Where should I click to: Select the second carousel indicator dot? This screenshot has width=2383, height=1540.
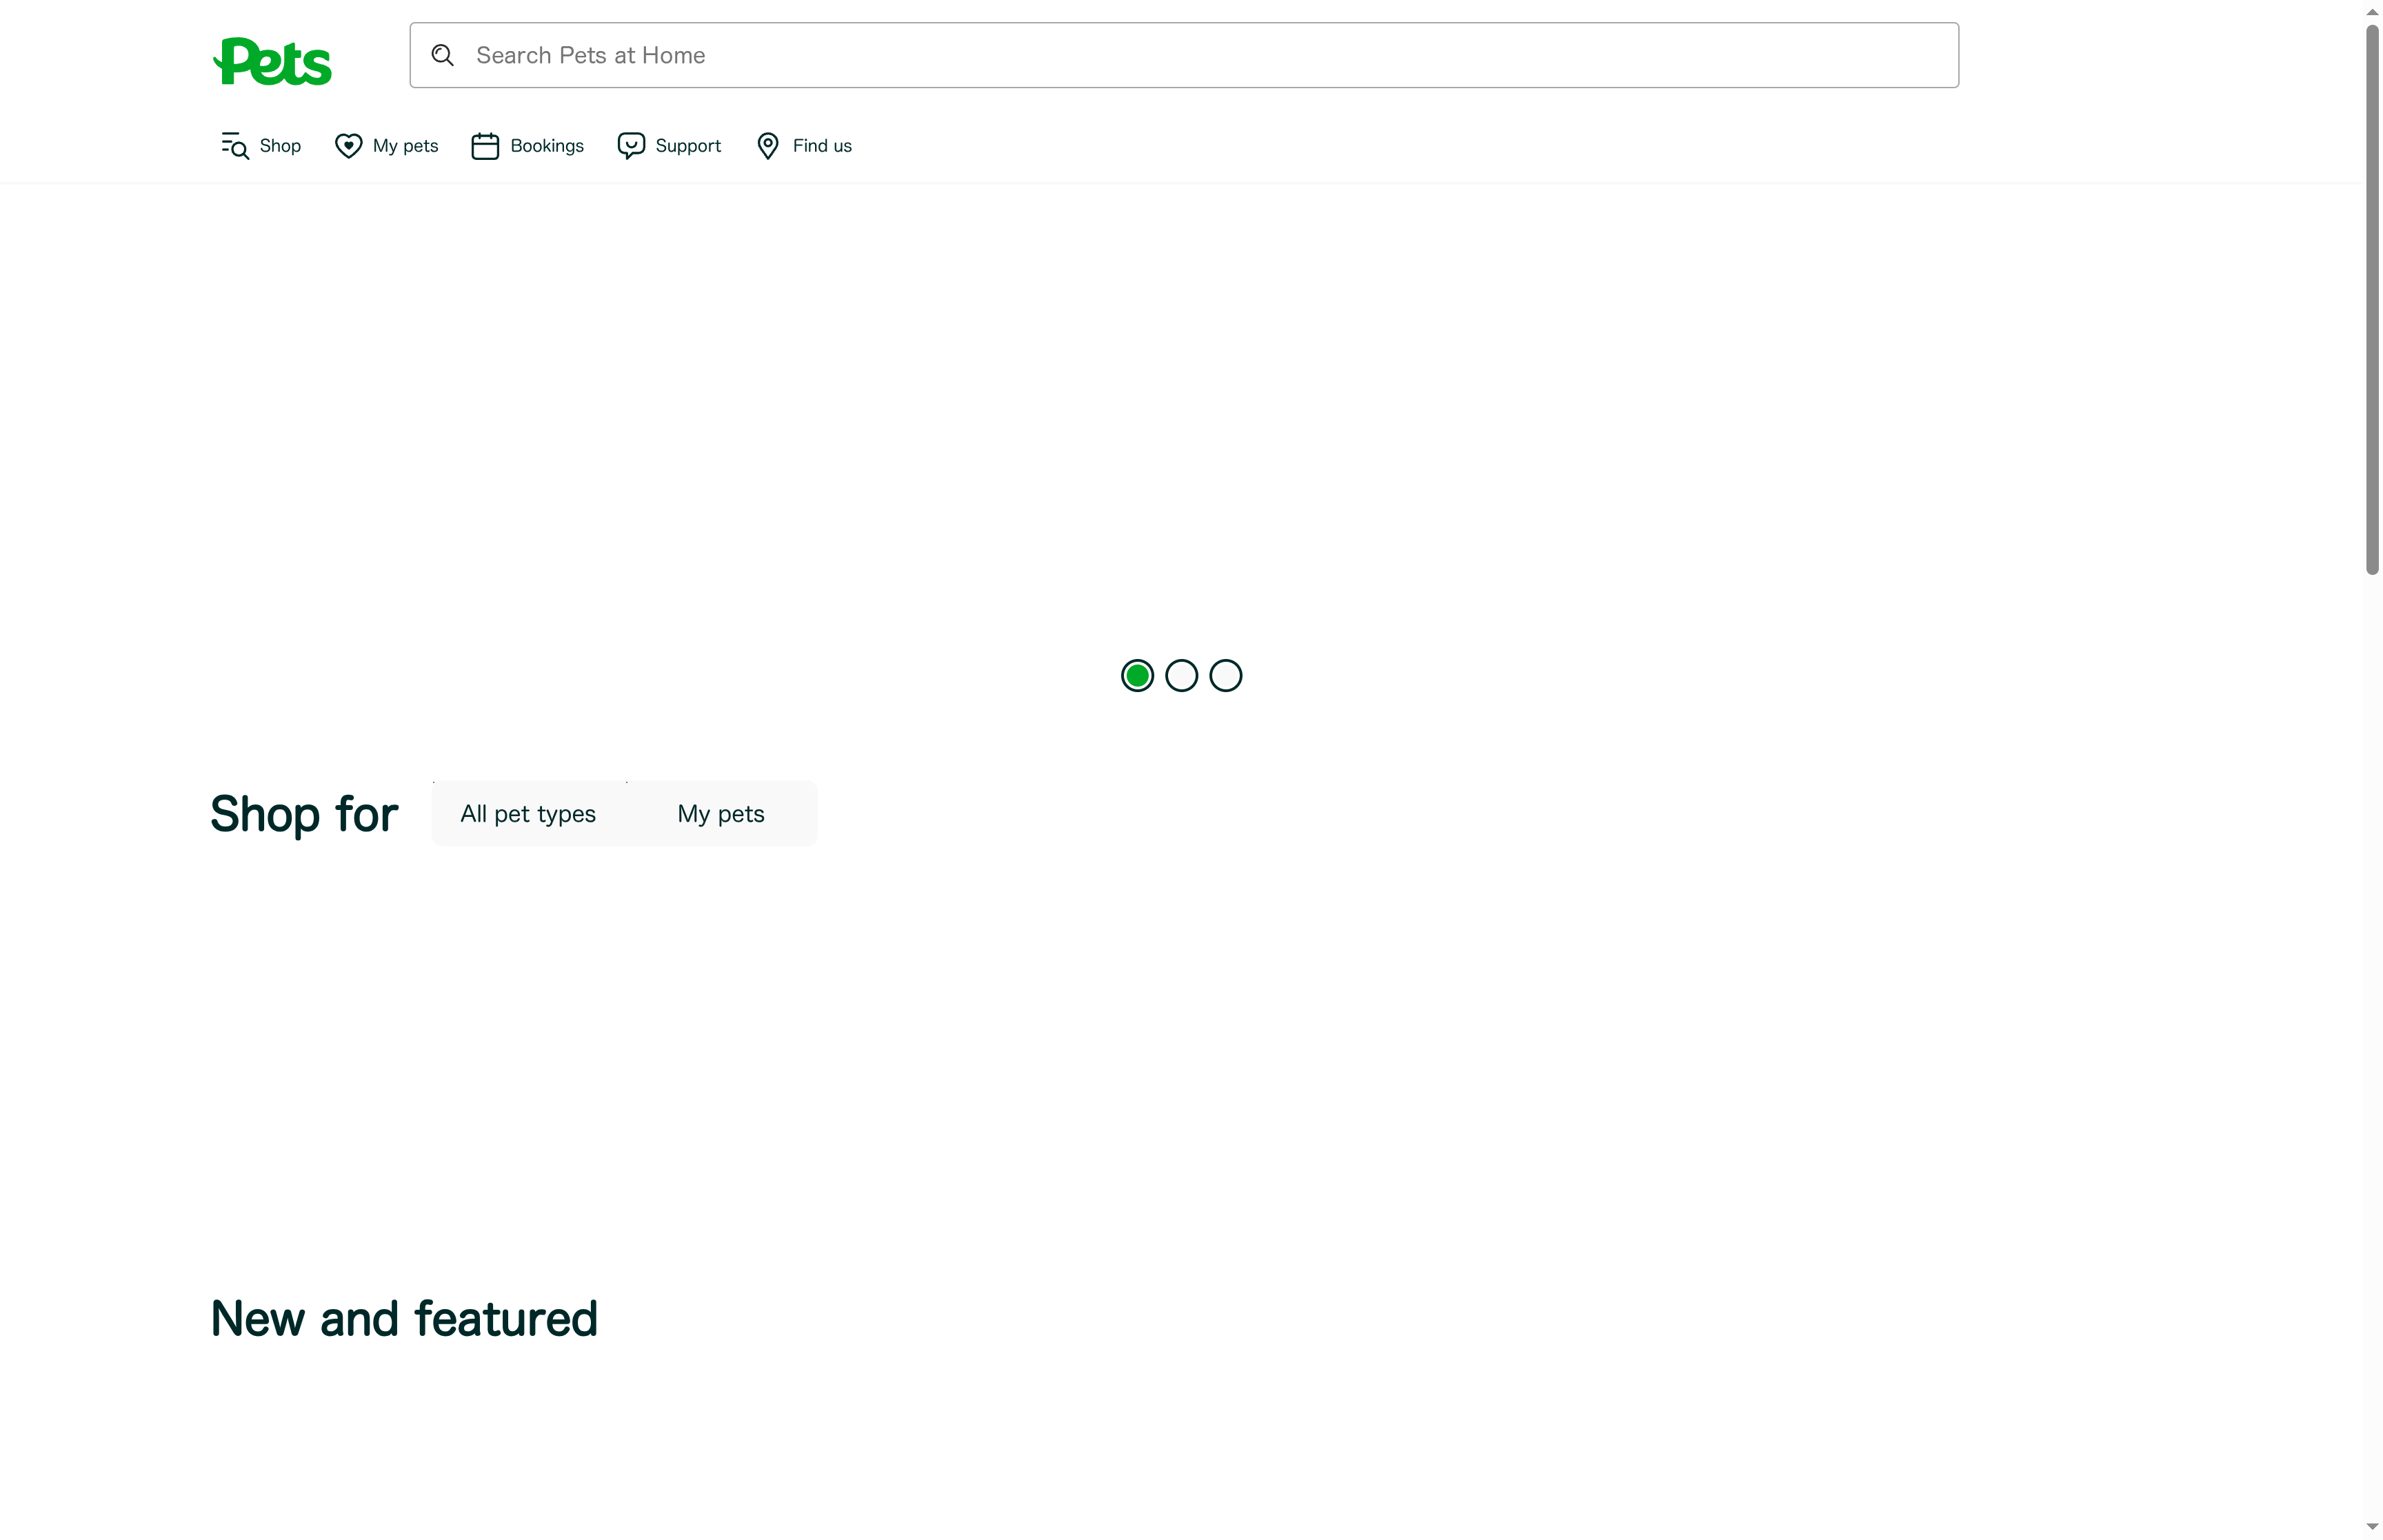point(1181,675)
